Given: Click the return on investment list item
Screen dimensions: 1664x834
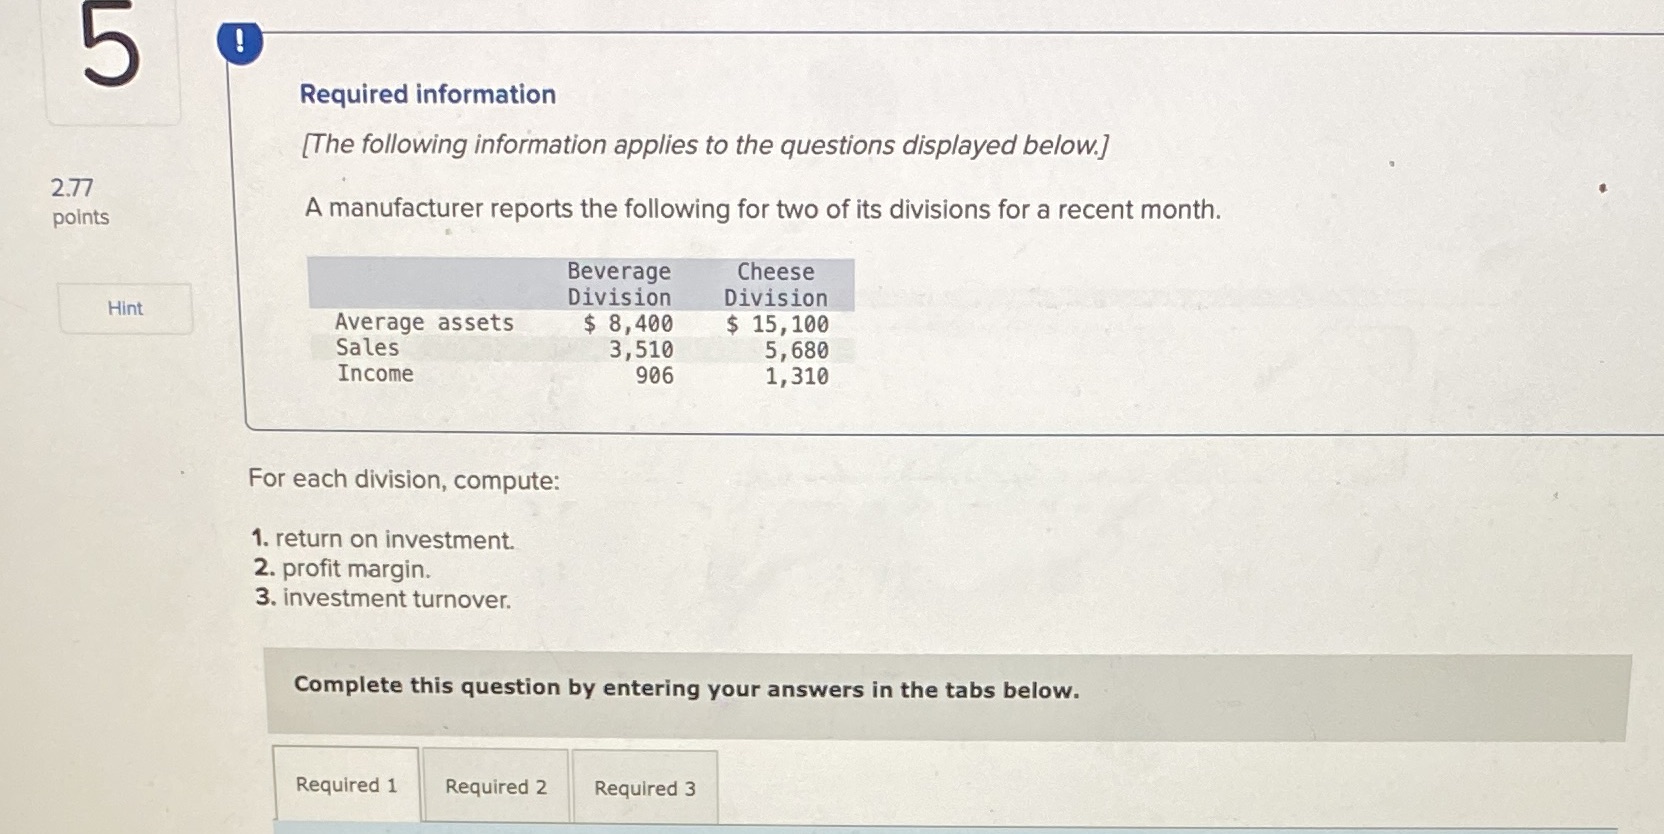Looking at the screenshot, I should coord(383,539).
